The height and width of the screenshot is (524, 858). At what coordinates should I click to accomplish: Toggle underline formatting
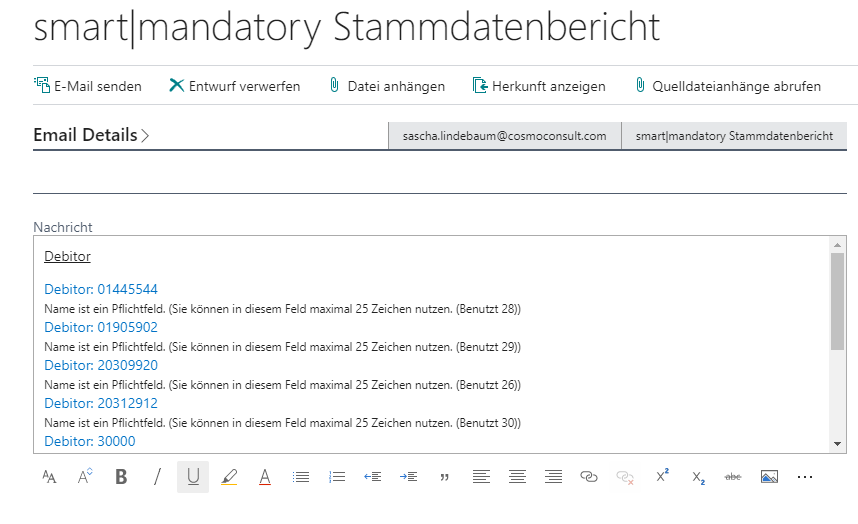tap(193, 477)
